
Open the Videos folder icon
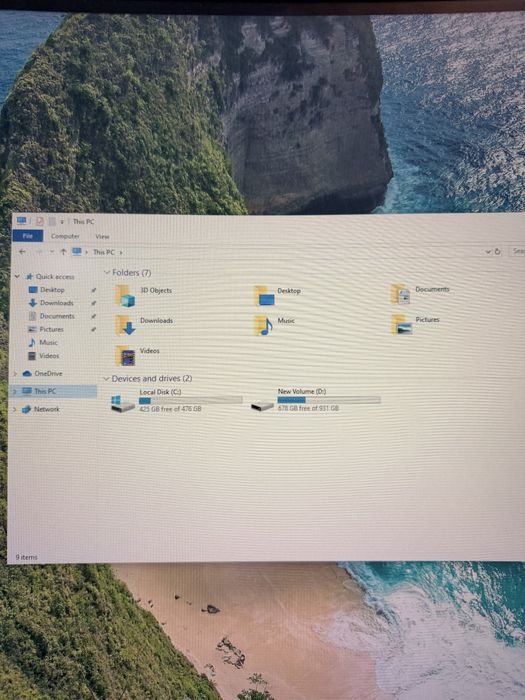point(125,356)
